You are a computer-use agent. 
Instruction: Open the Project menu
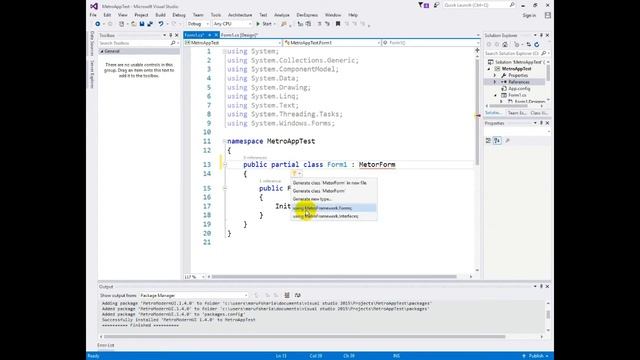pyautogui.click(x=141, y=15)
